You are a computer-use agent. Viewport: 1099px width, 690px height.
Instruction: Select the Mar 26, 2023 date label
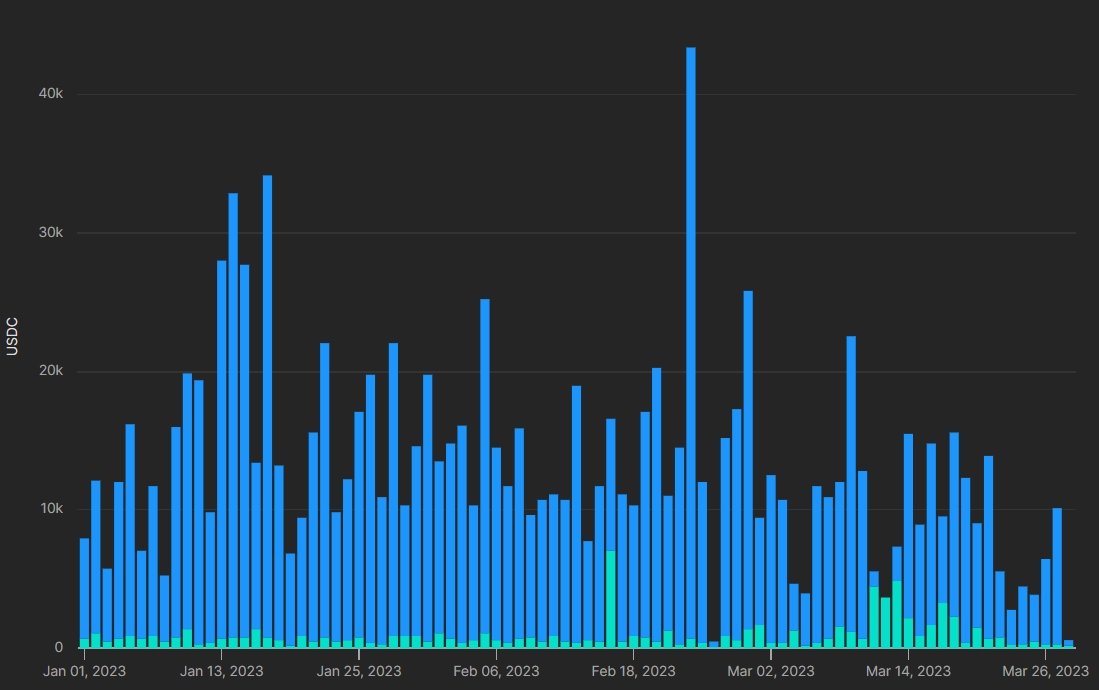pos(1045,670)
